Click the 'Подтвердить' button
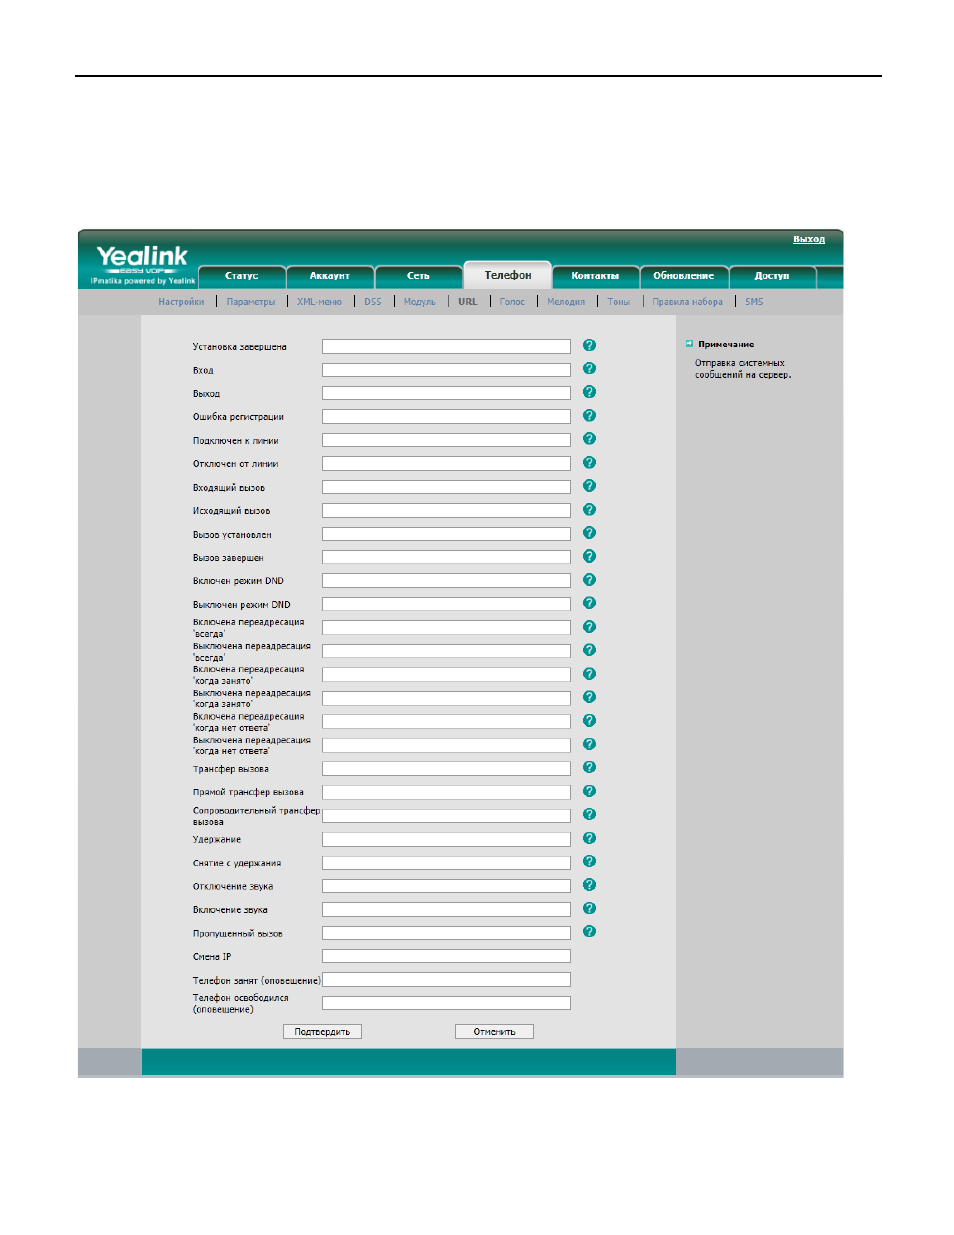 pyautogui.click(x=322, y=1032)
